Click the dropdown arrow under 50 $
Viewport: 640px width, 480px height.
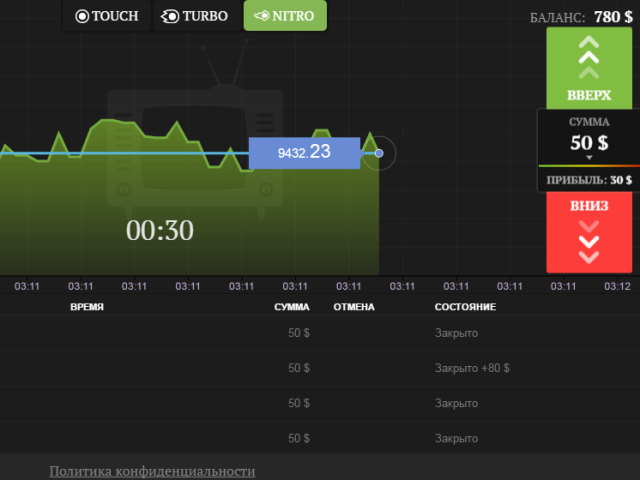click(589, 158)
